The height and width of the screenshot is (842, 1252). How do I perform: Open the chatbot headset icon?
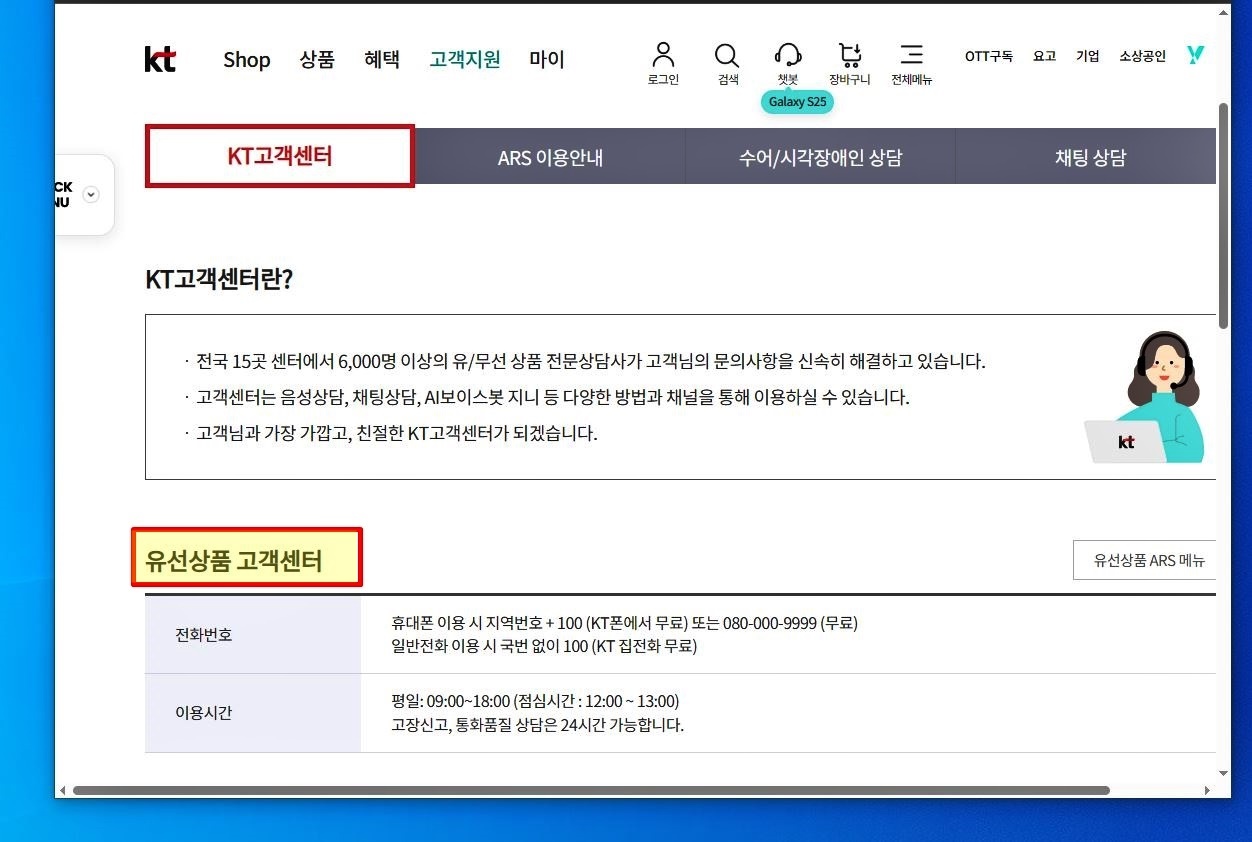[788, 54]
